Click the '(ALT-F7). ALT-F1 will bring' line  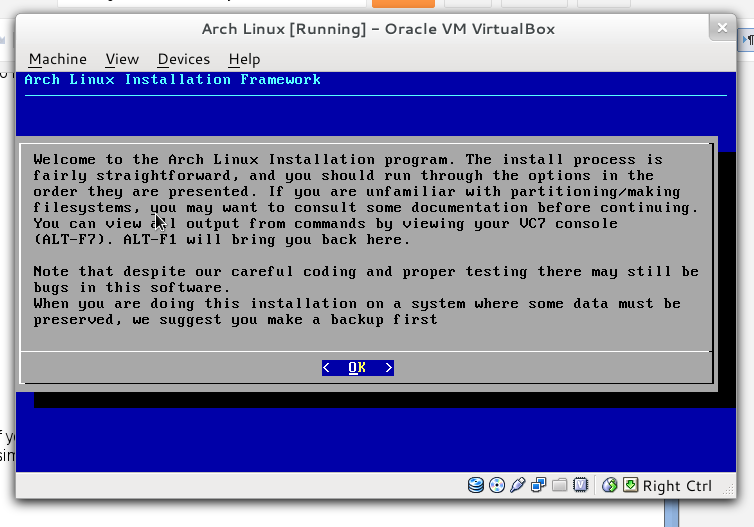pyautogui.click(x=221, y=239)
